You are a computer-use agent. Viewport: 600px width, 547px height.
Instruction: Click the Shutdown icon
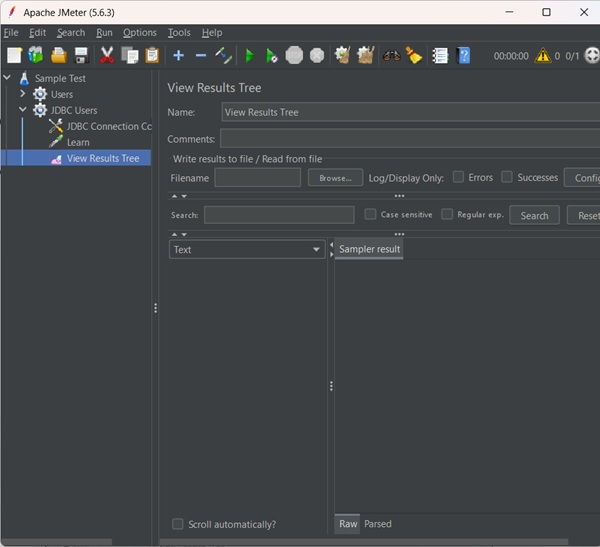tap(317, 56)
